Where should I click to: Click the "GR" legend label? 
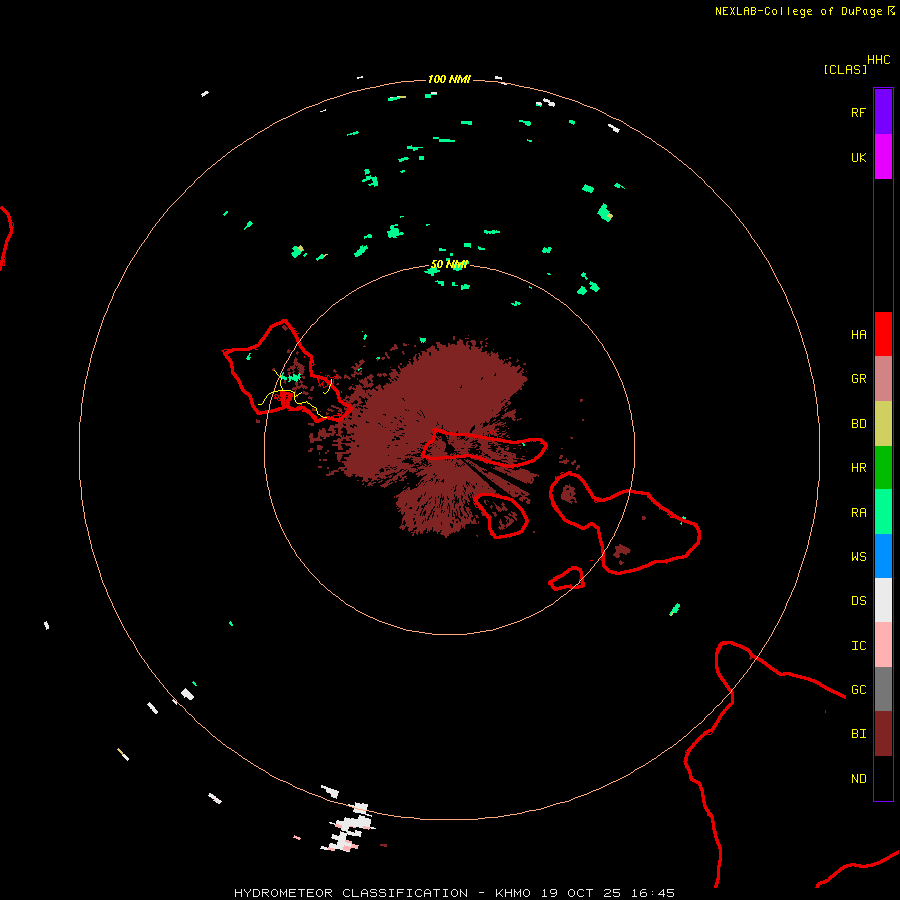(858, 379)
